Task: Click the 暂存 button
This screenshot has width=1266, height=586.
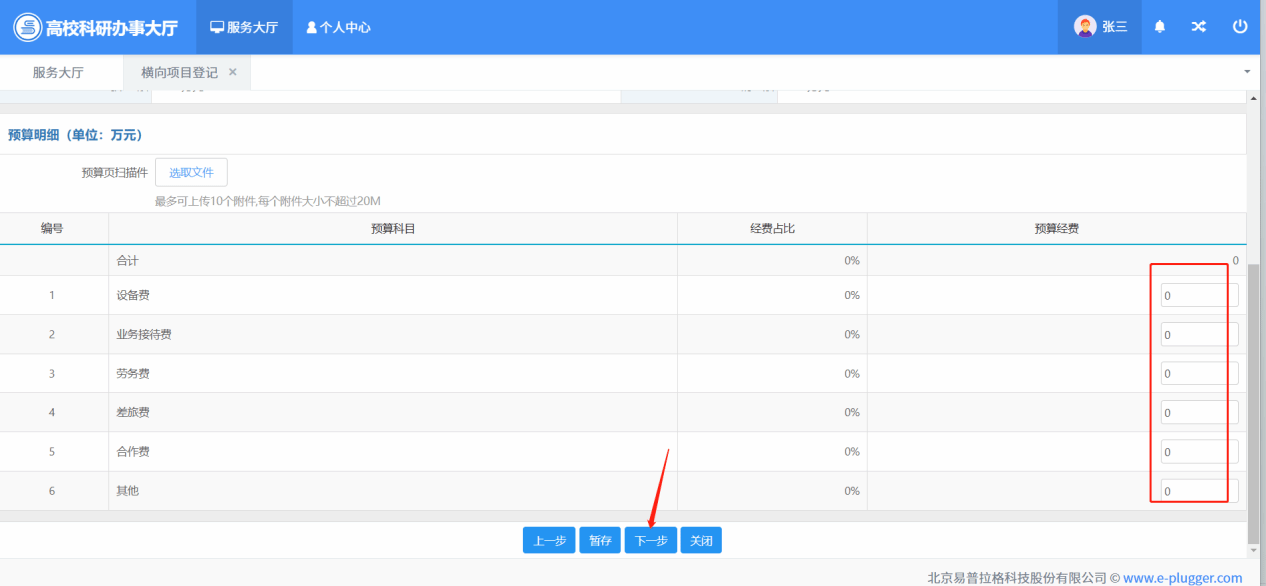Action: [x=600, y=540]
